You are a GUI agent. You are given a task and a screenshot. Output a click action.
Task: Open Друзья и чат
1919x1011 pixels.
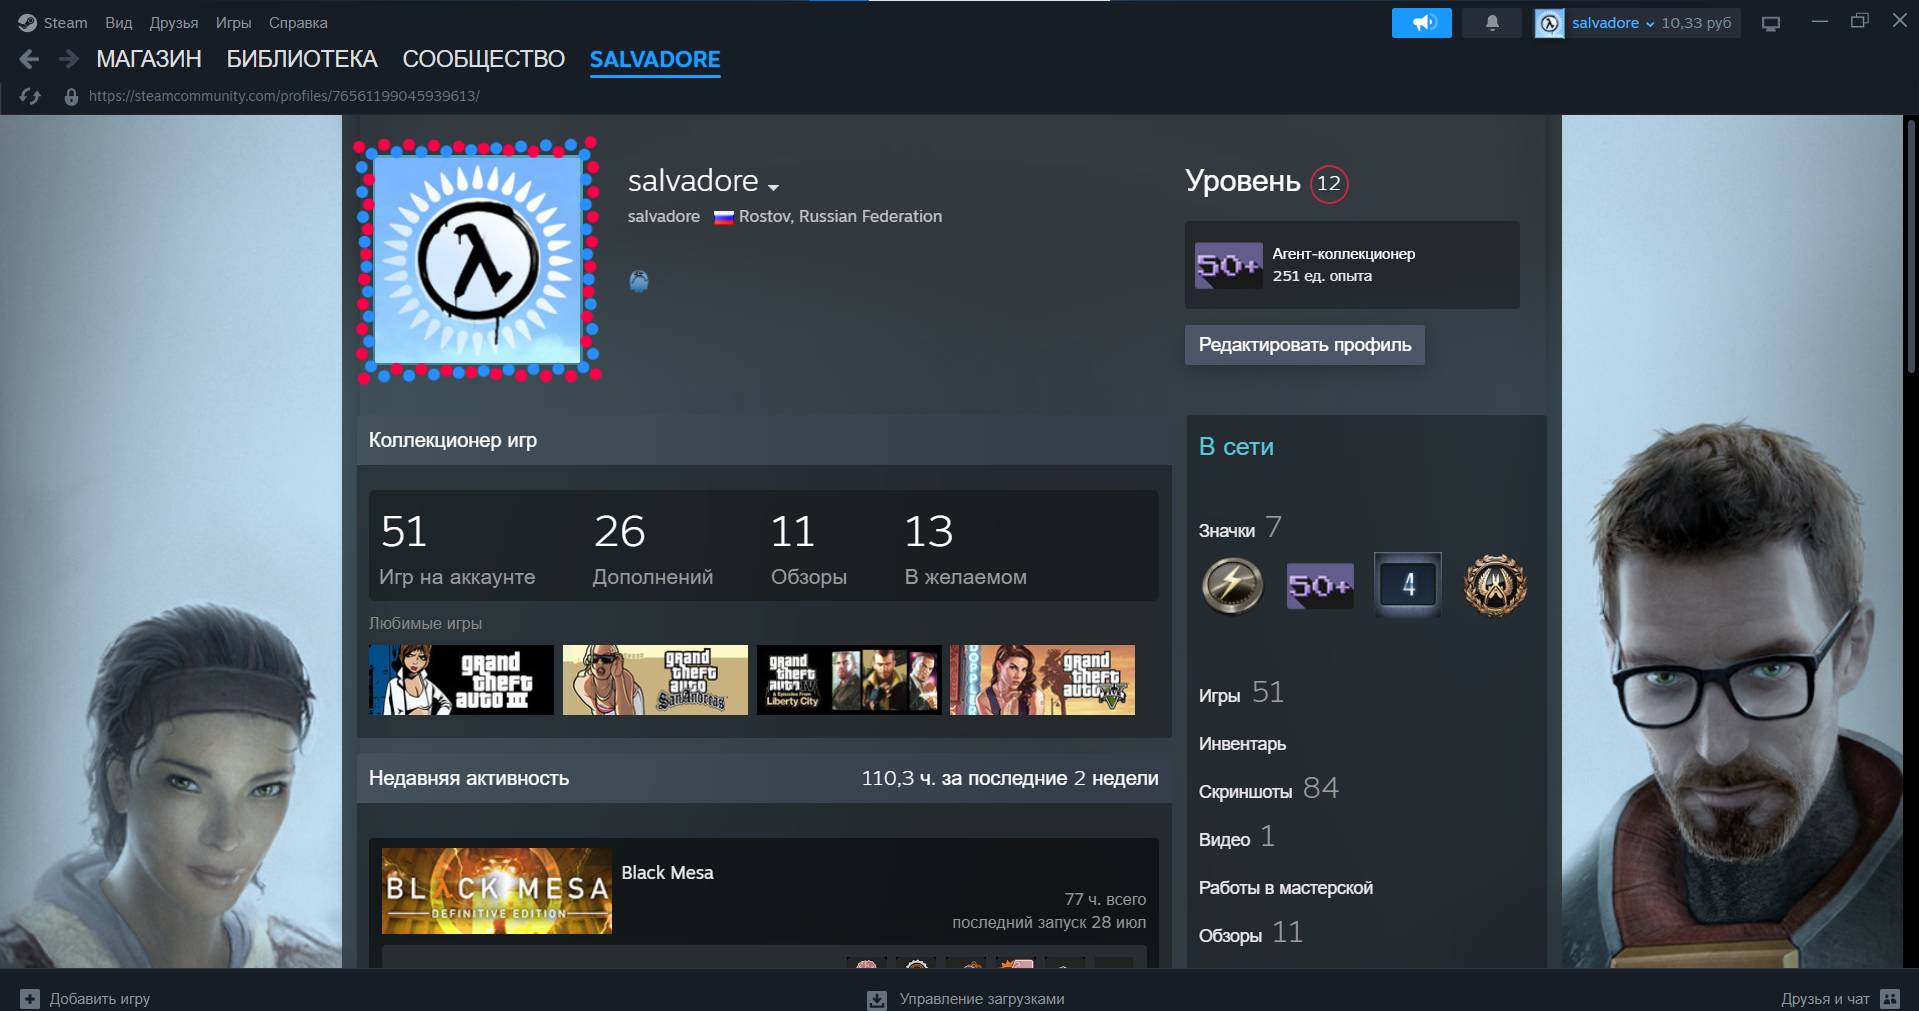[x=1825, y=998]
